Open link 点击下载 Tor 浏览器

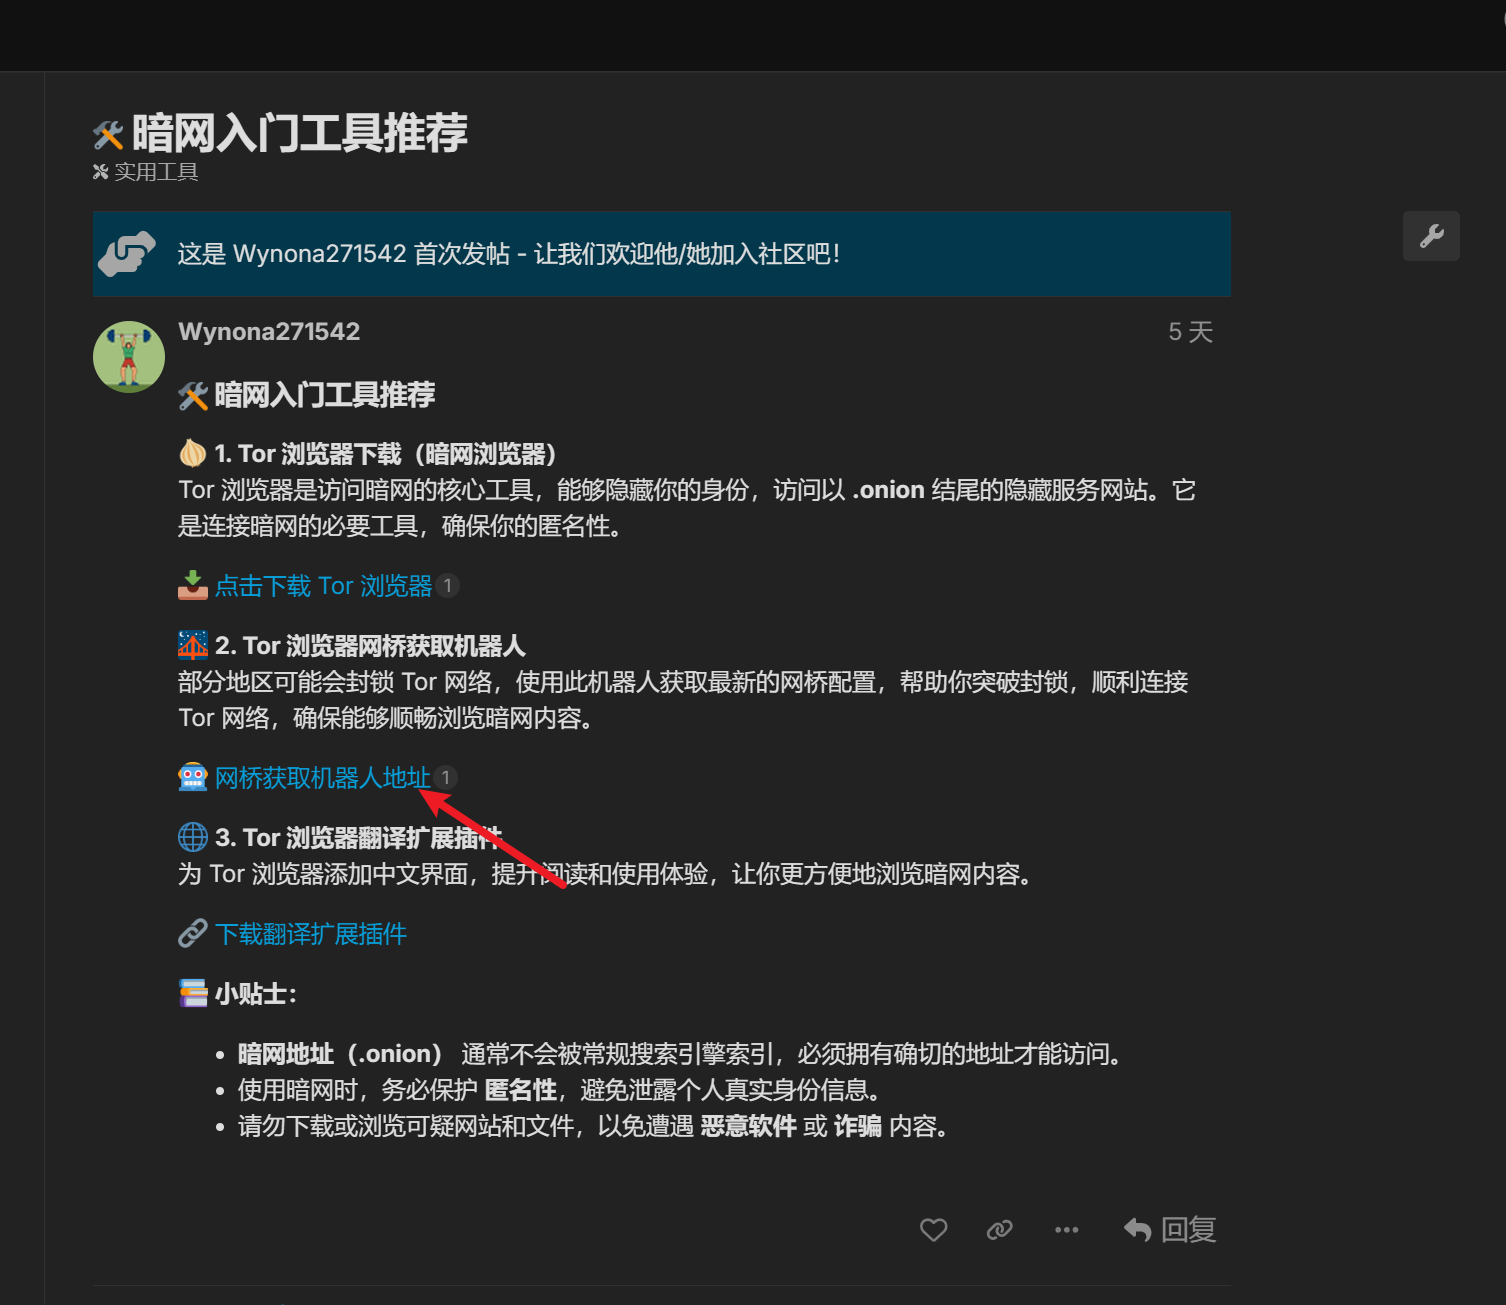point(323,586)
